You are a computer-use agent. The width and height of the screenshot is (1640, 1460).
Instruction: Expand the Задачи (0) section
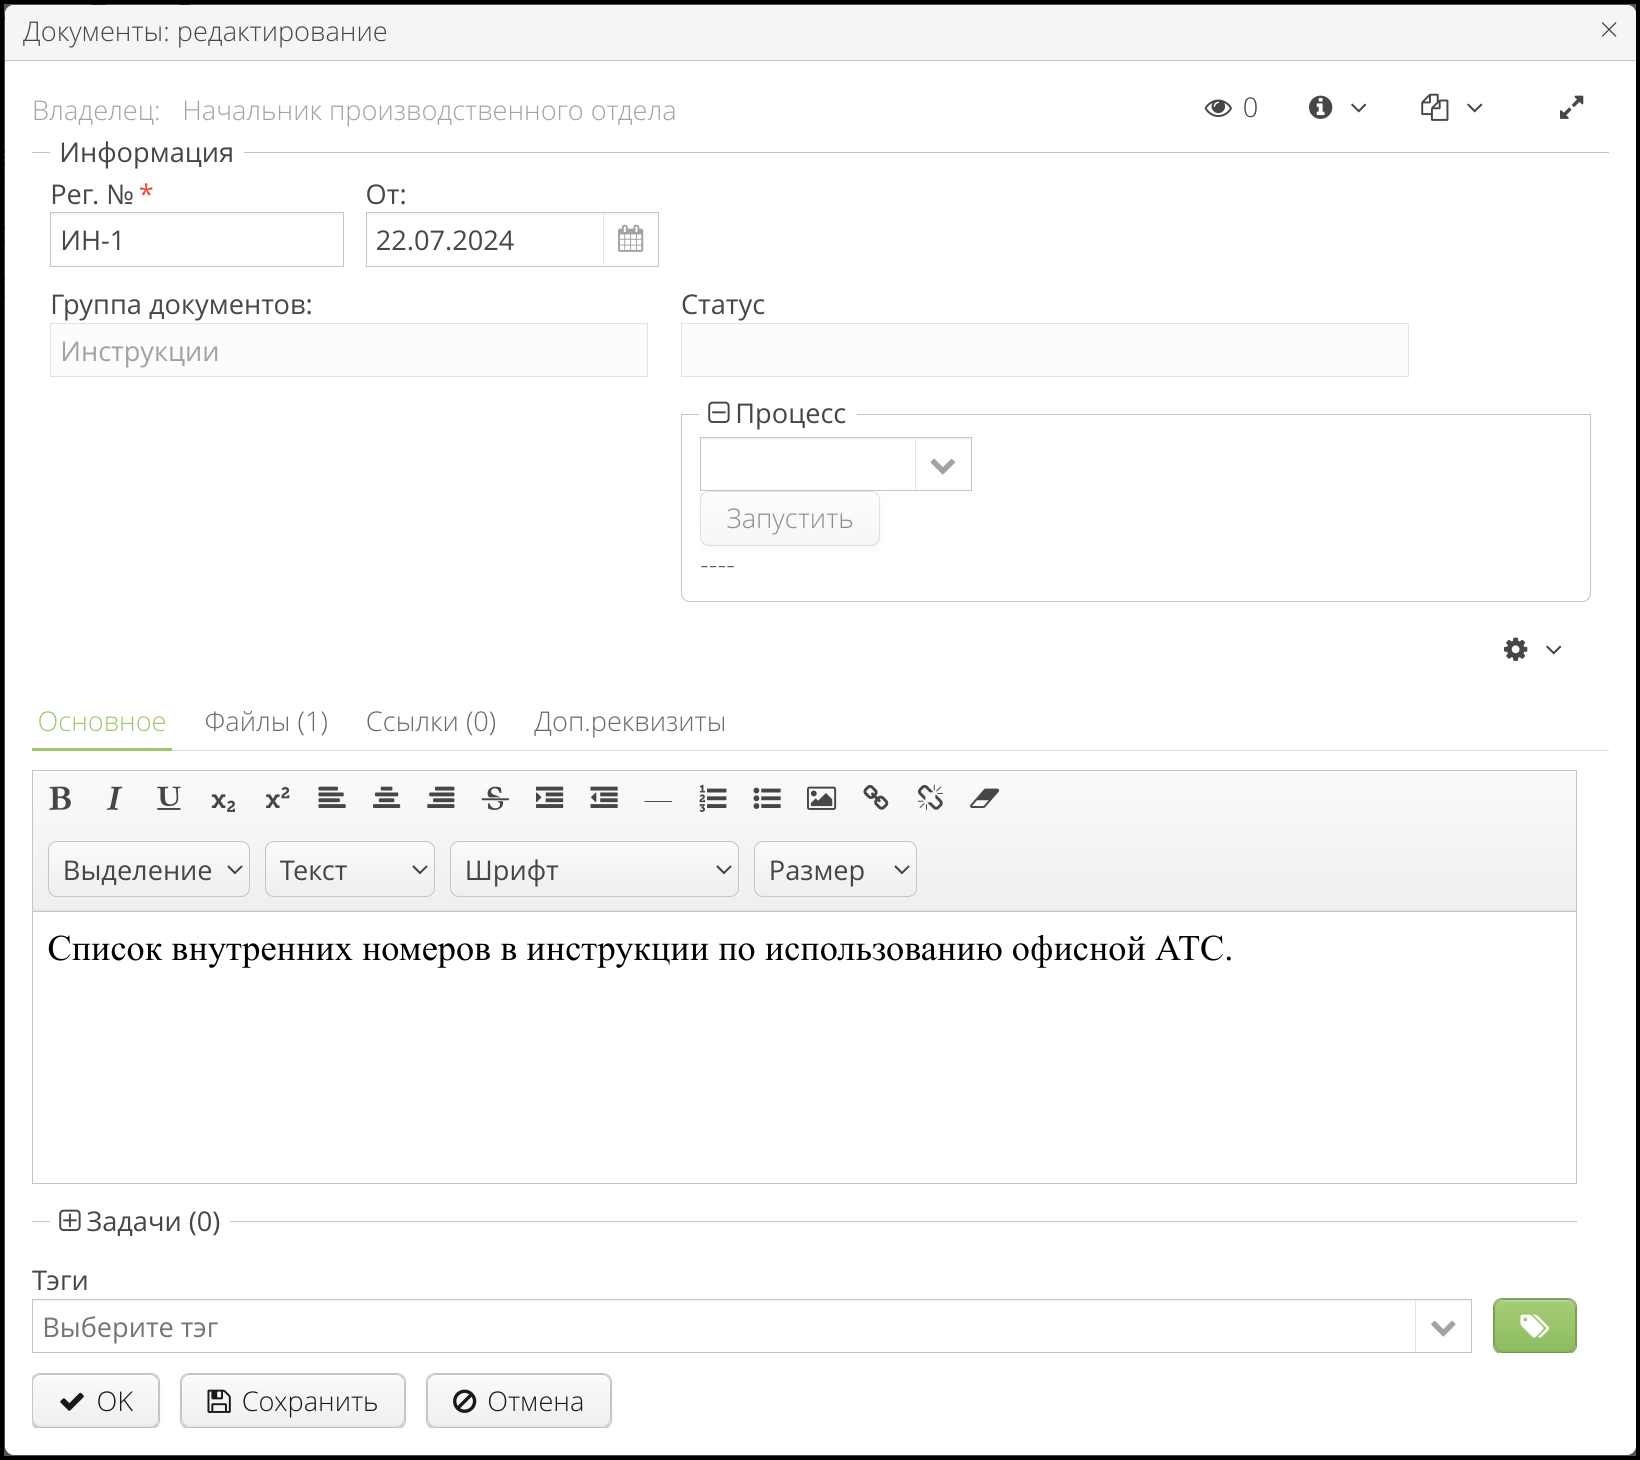(69, 1221)
